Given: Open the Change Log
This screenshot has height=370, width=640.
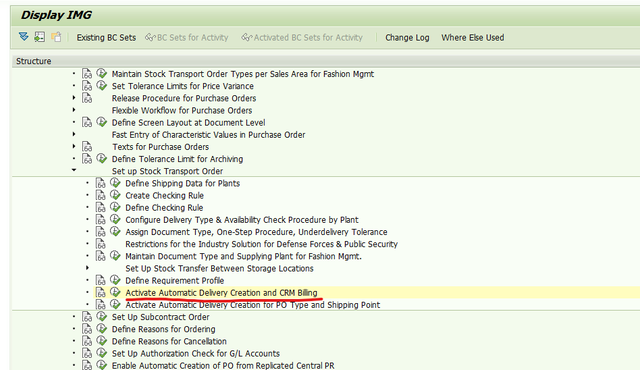Looking at the screenshot, I should 407,38.
